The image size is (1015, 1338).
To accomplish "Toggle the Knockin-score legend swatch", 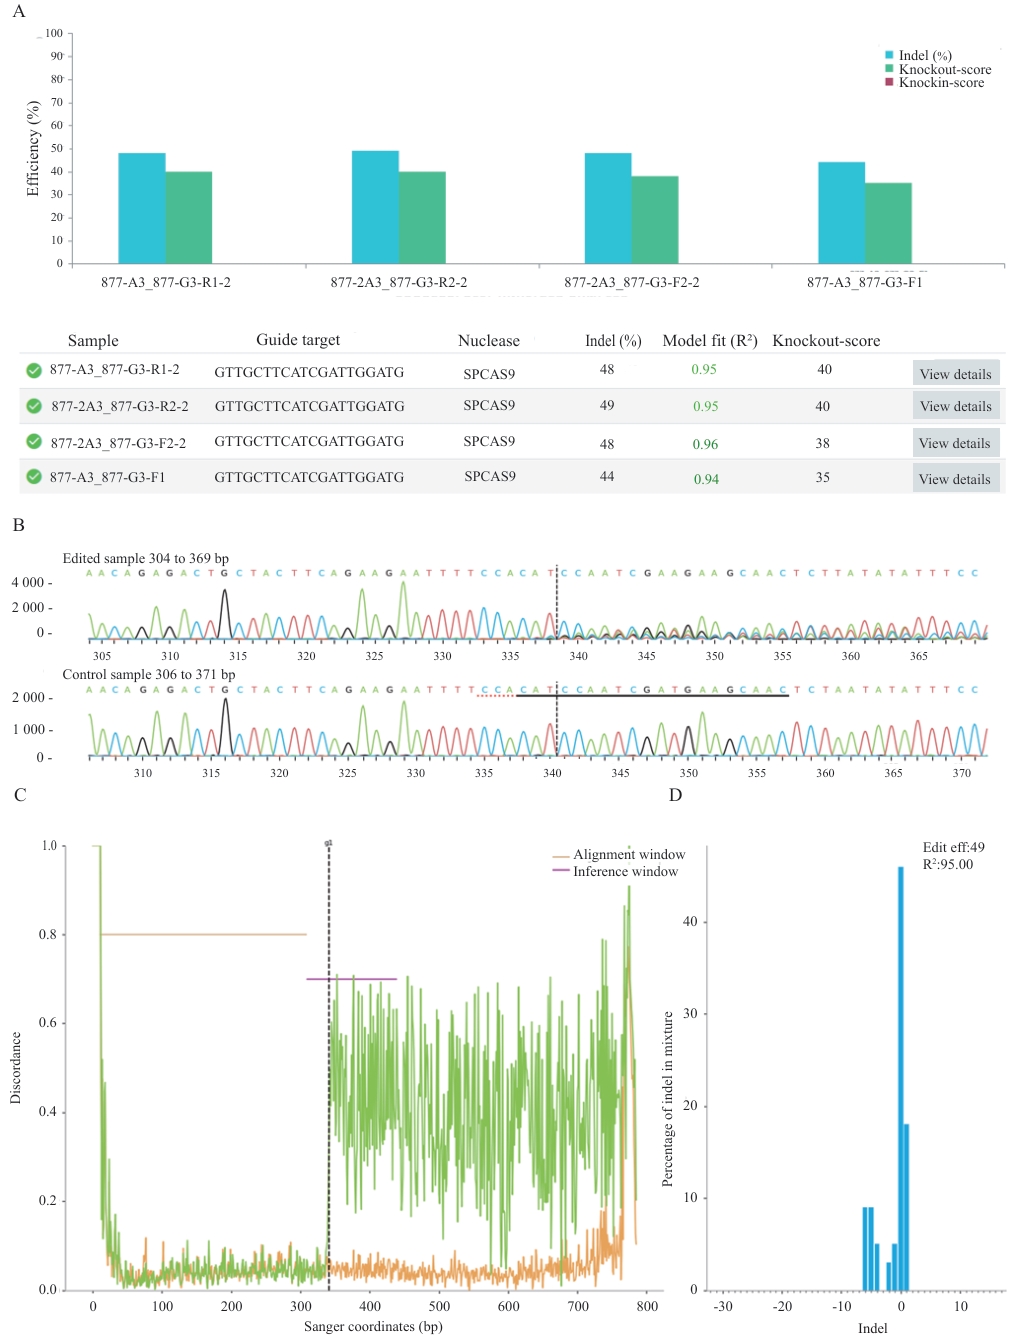I will (889, 82).
